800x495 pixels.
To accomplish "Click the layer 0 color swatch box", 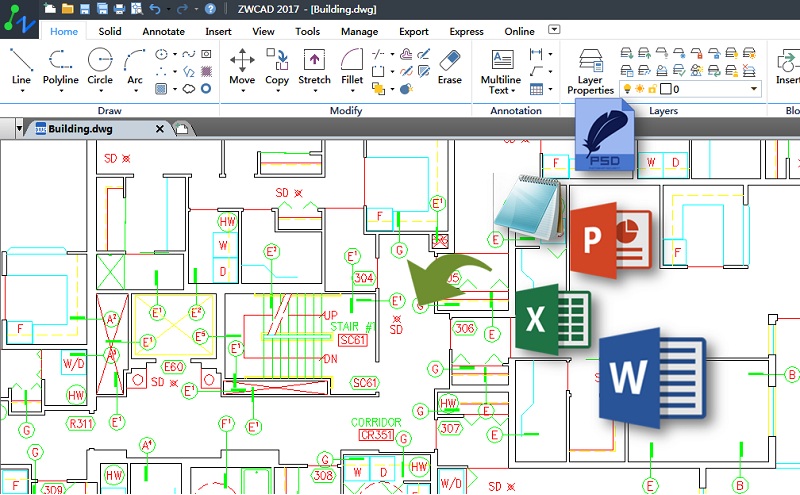I will (665, 89).
